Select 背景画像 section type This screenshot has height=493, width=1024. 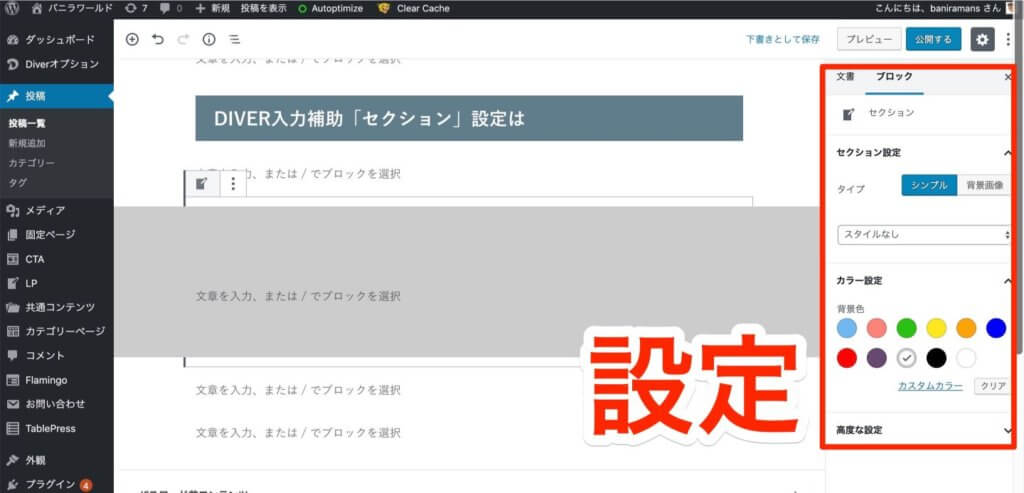tap(984, 185)
